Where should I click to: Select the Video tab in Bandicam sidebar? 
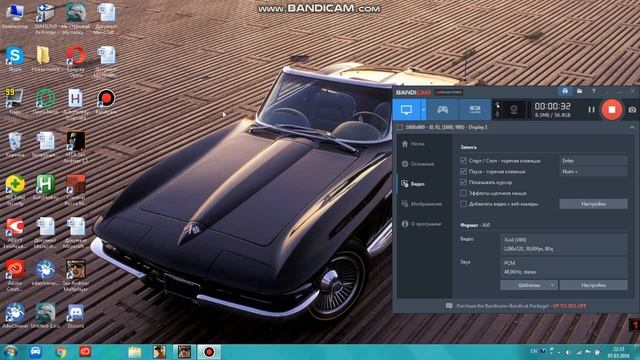pyautogui.click(x=413, y=184)
